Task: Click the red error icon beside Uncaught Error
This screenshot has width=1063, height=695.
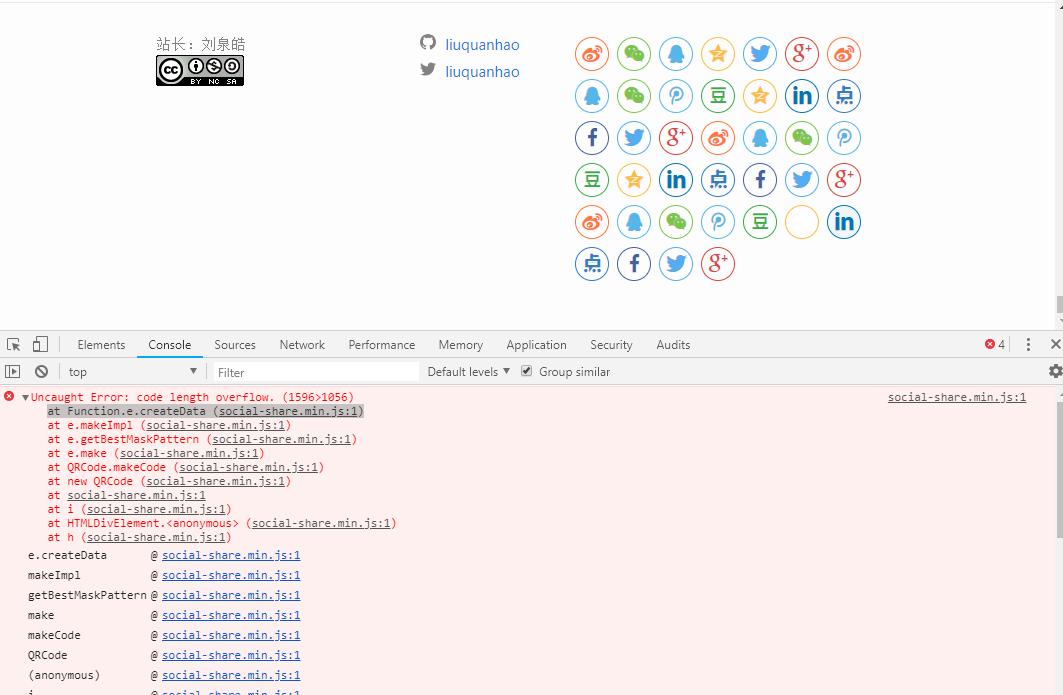Action: pos(9,396)
